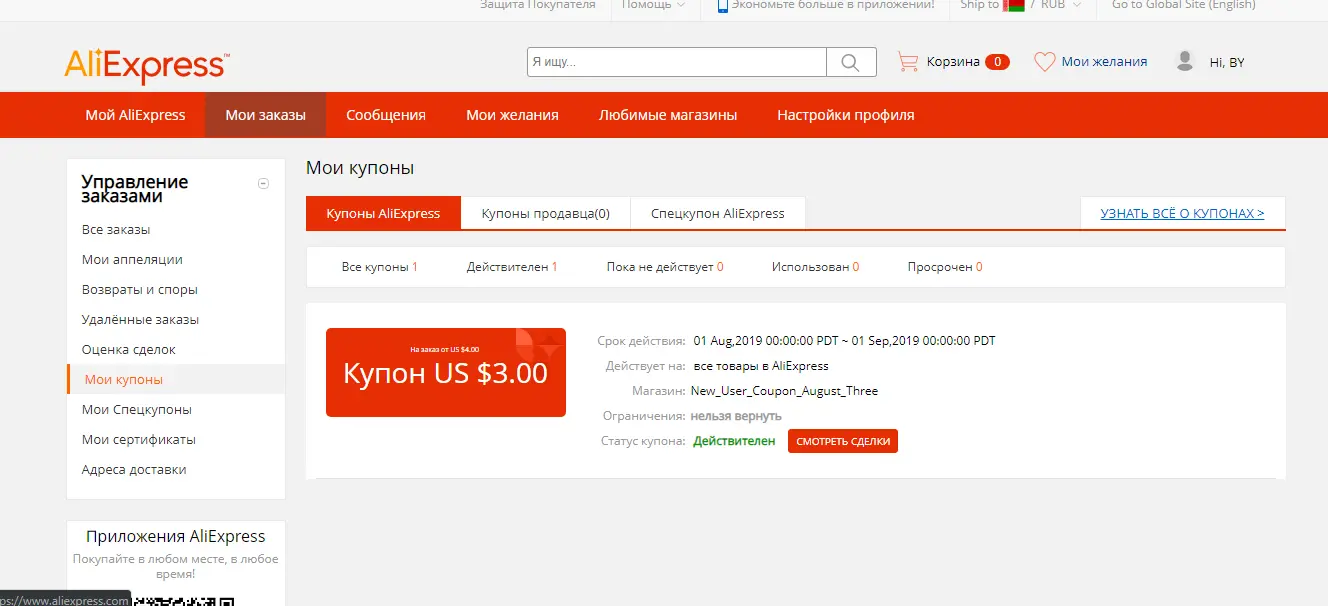Click the Экономьте больше в приложении link
The image size is (1328, 606).
pyautogui.click(x=833, y=5)
